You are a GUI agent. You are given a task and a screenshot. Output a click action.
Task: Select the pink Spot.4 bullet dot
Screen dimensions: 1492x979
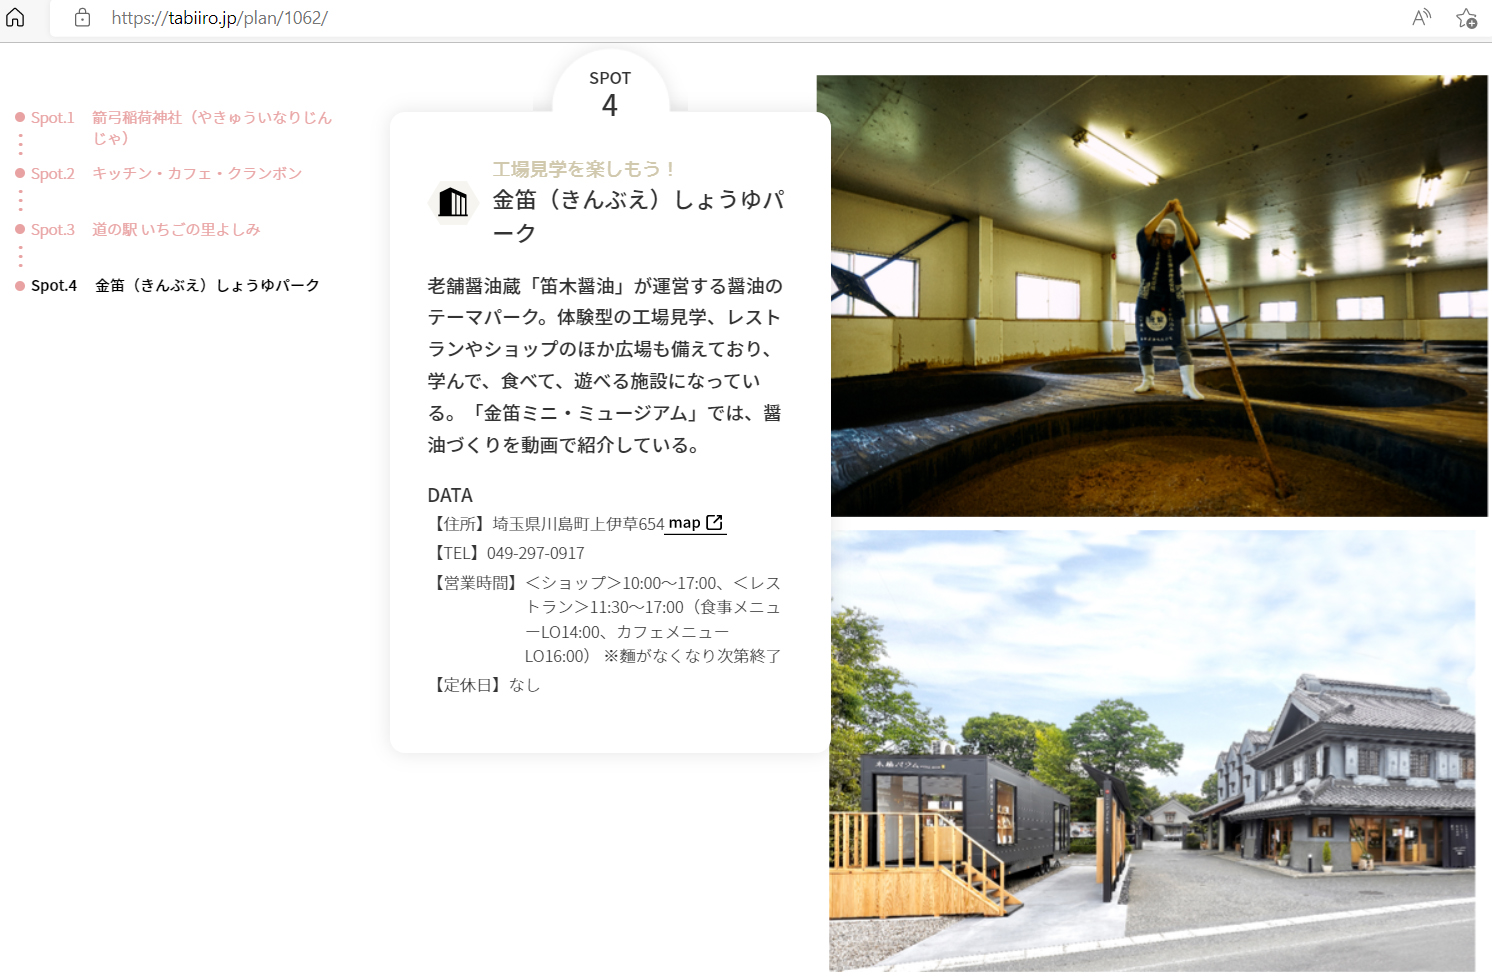pyautogui.click(x=20, y=286)
